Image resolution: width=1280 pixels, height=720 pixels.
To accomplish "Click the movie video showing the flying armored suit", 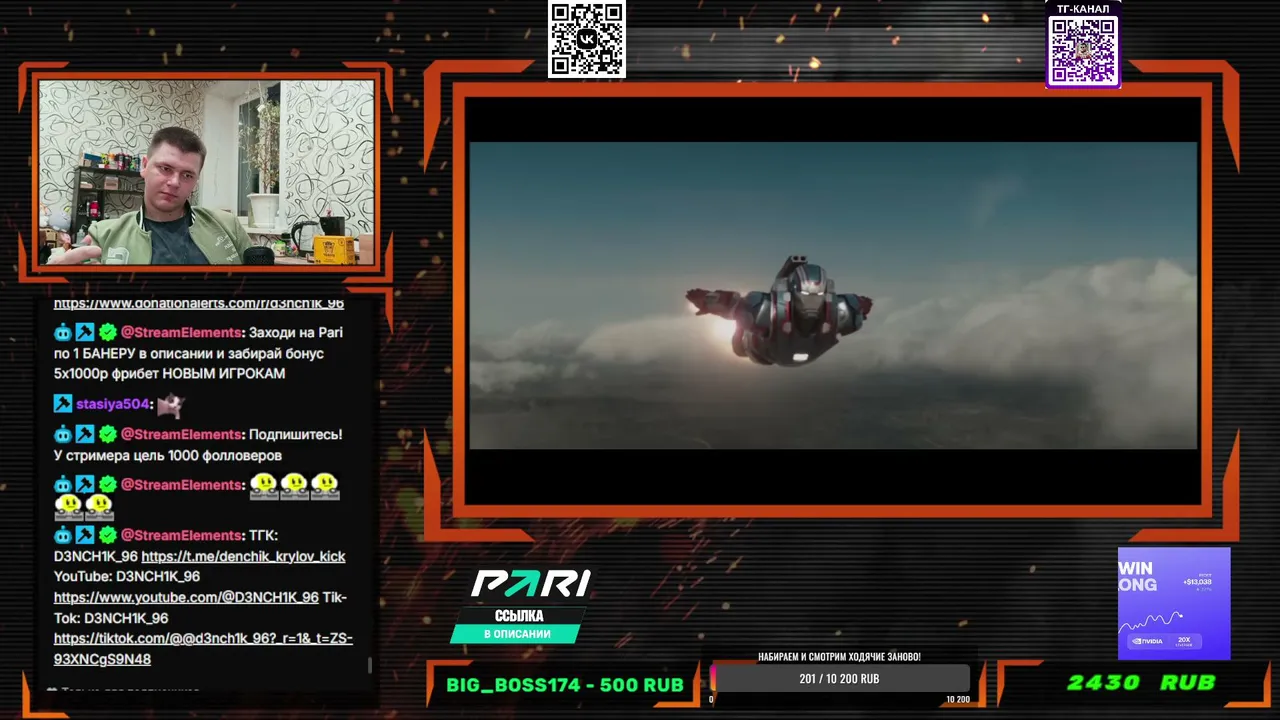I will 833,296.
